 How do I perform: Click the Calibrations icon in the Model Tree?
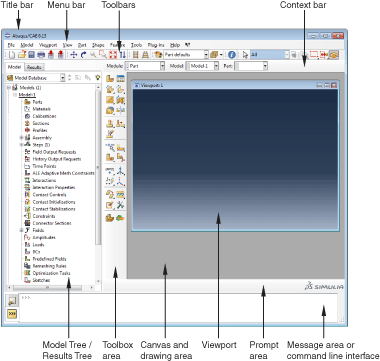tap(27, 116)
